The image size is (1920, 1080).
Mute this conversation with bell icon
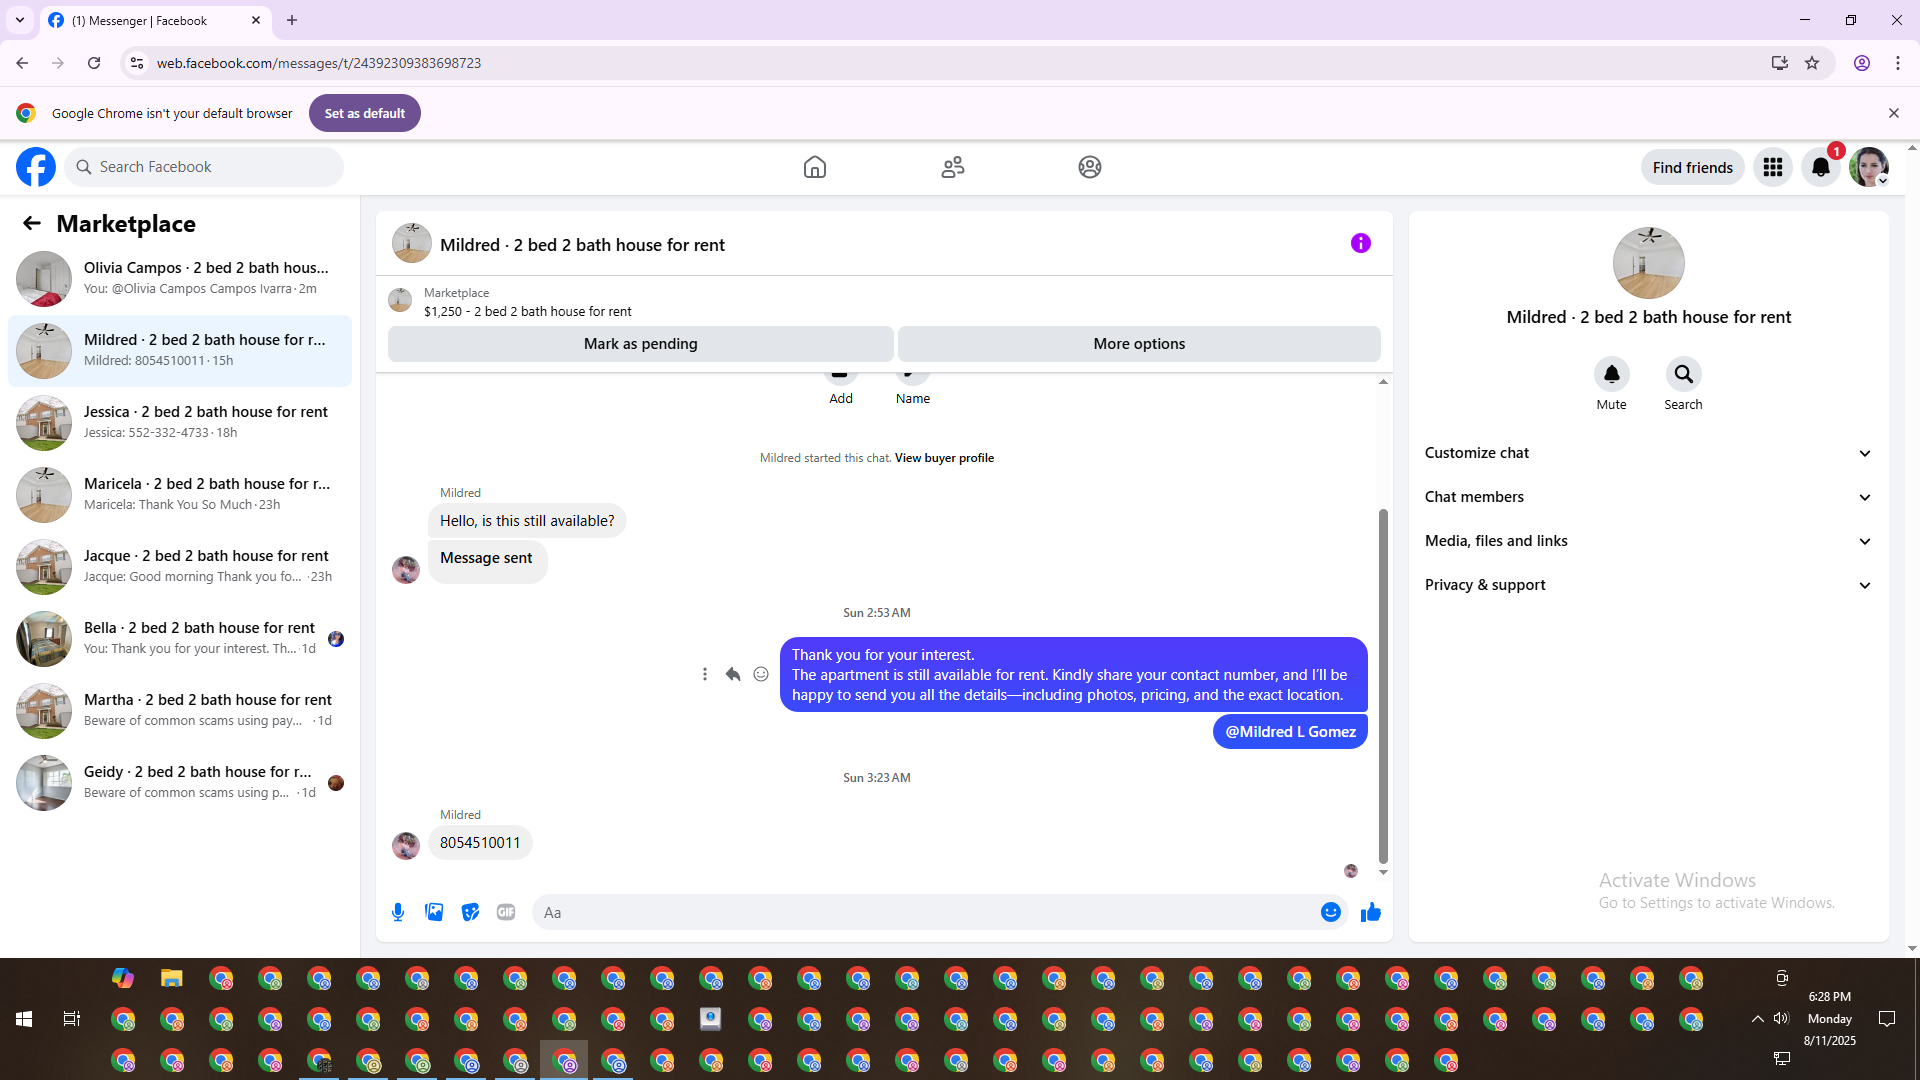1611,374
